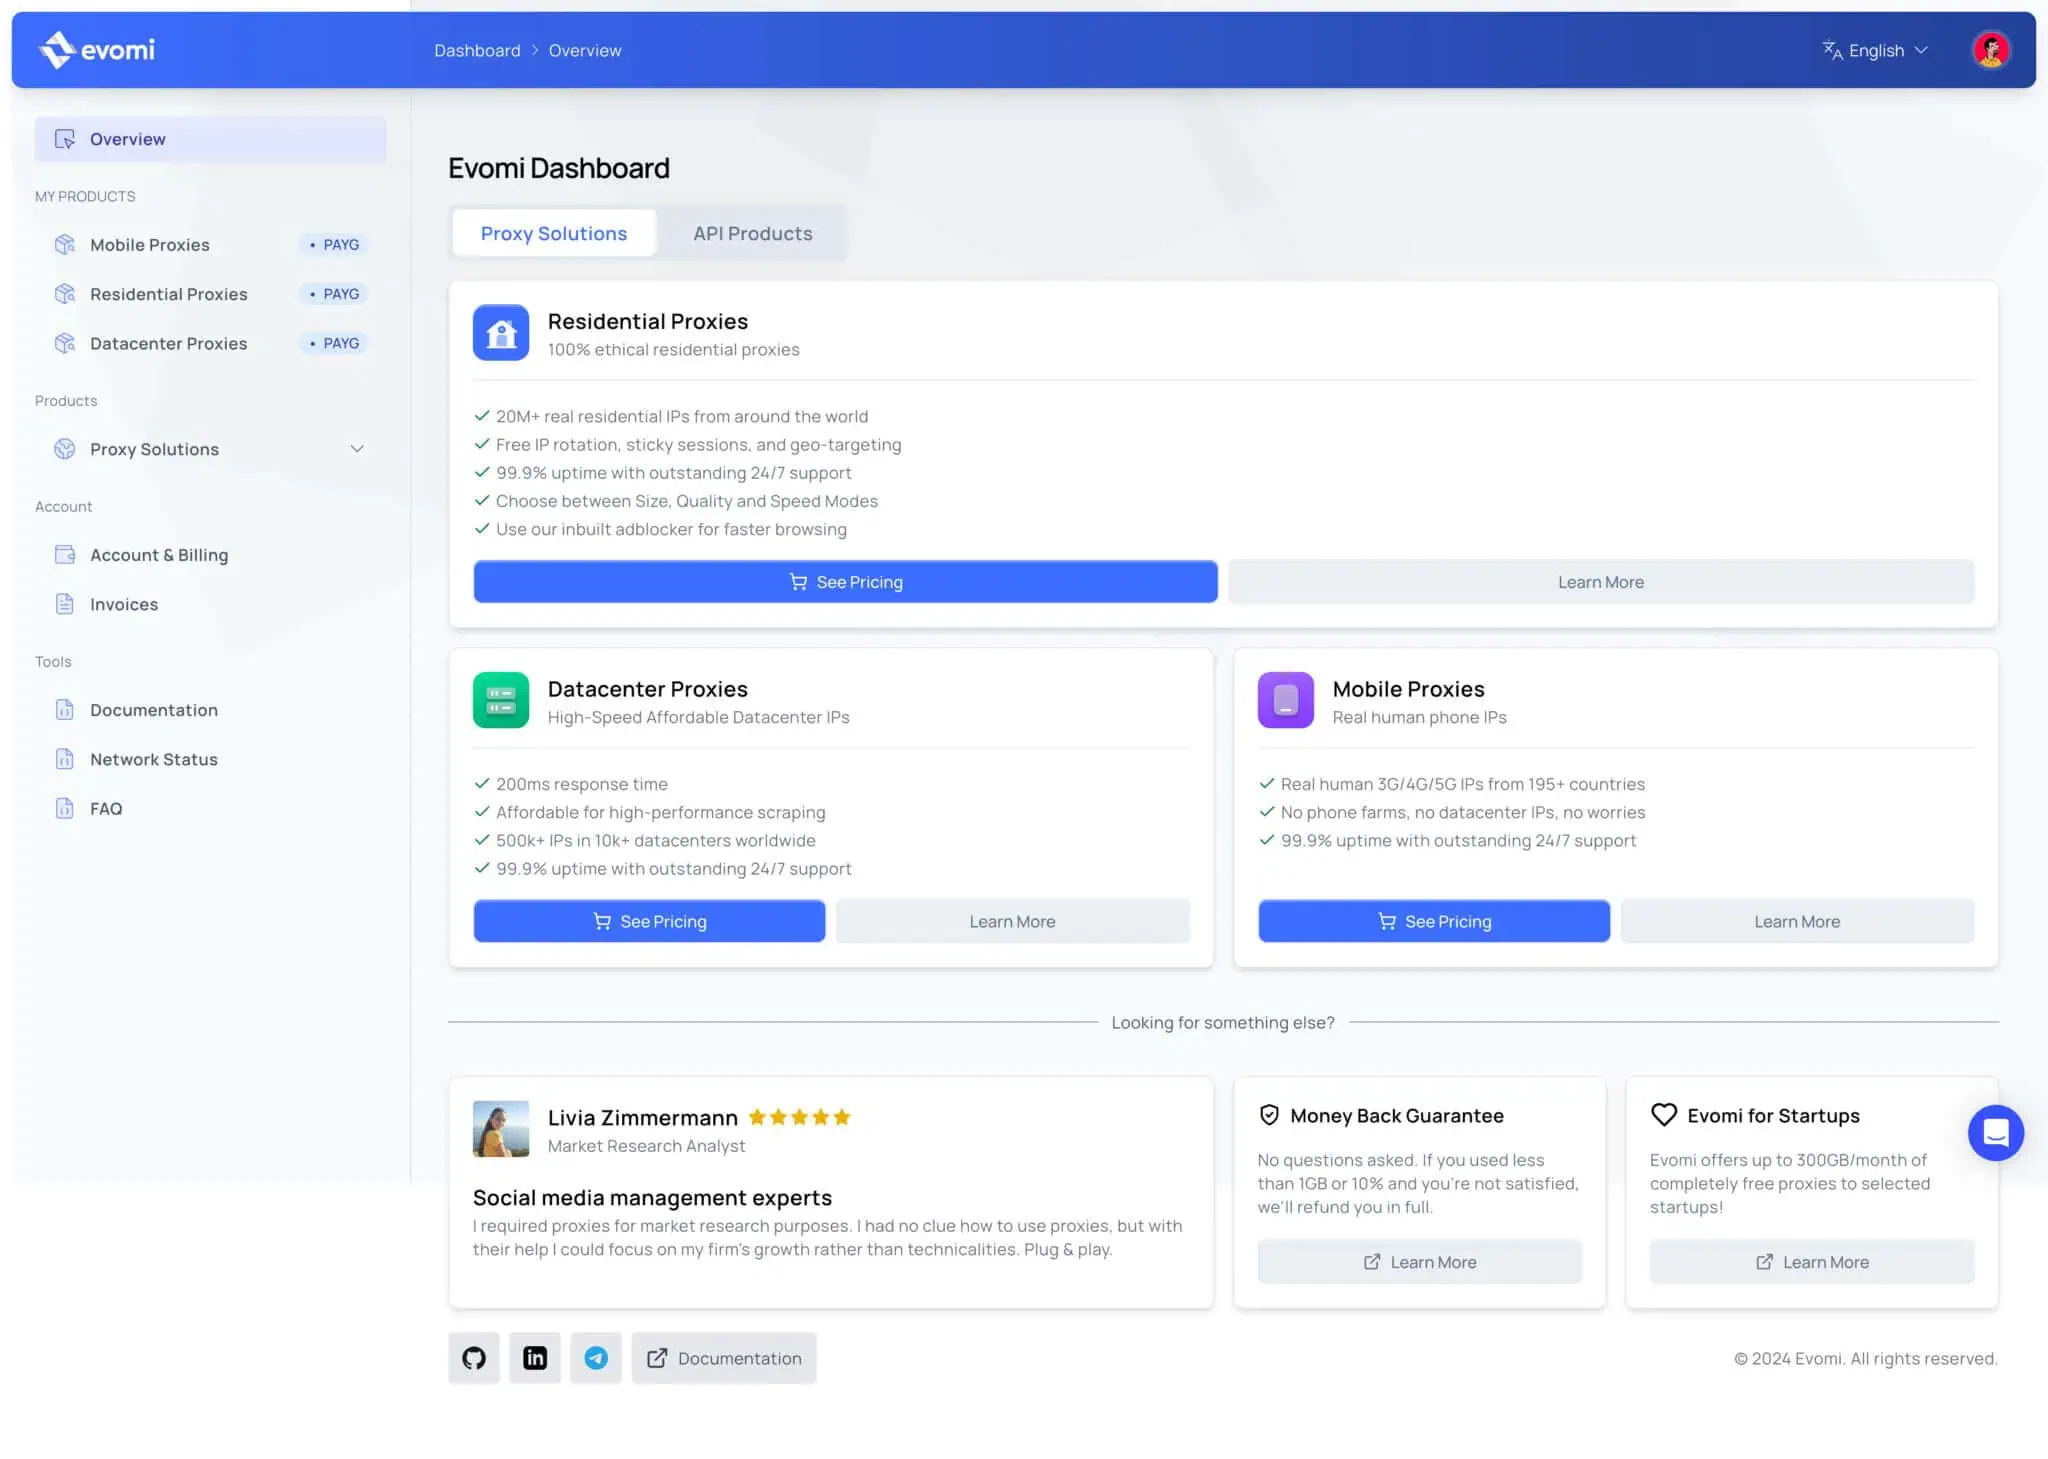This screenshot has width=2048, height=1459.
Task: Open Evomi LinkedIn page icon
Action: 535,1357
